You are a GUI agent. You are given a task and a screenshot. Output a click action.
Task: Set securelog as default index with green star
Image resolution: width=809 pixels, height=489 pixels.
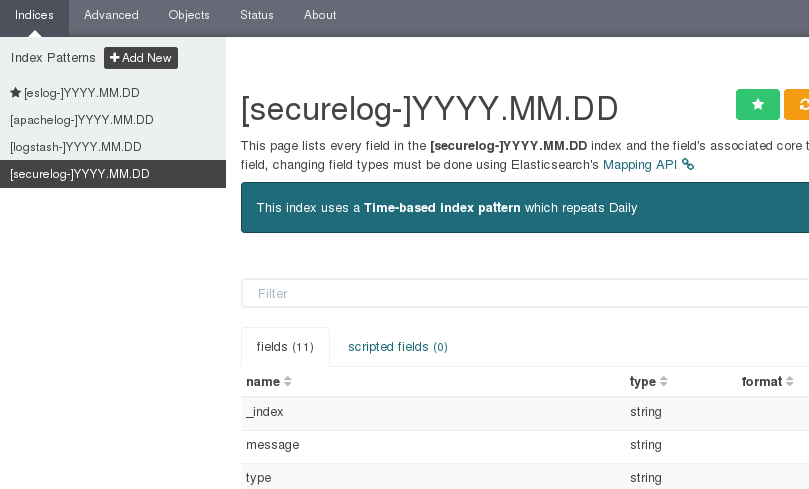pyautogui.click(x=757, y=104)
